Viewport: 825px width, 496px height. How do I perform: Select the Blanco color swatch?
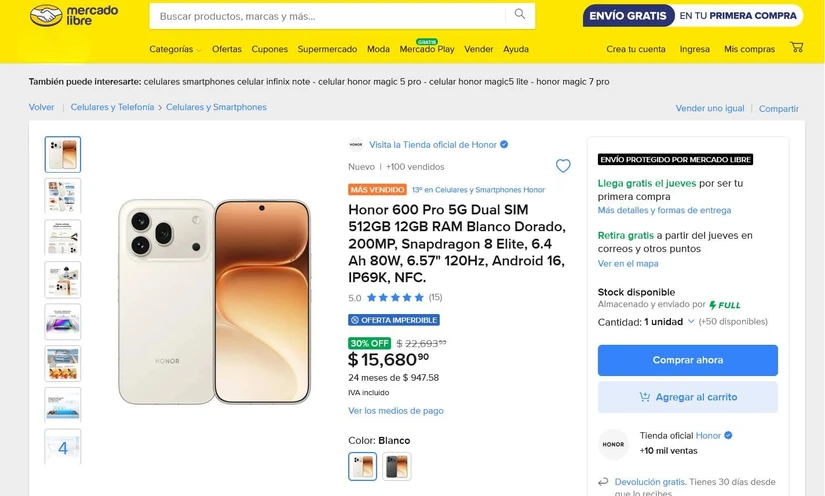(363, 467)
